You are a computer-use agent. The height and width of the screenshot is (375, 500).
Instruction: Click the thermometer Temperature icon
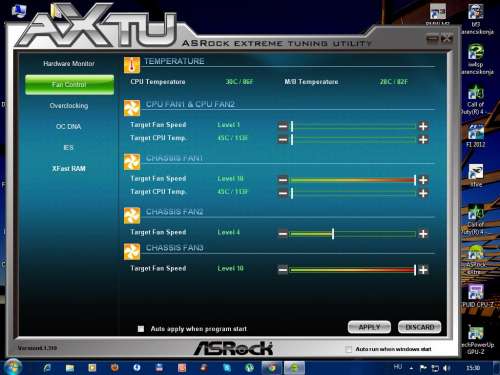(x=132, y=65)
